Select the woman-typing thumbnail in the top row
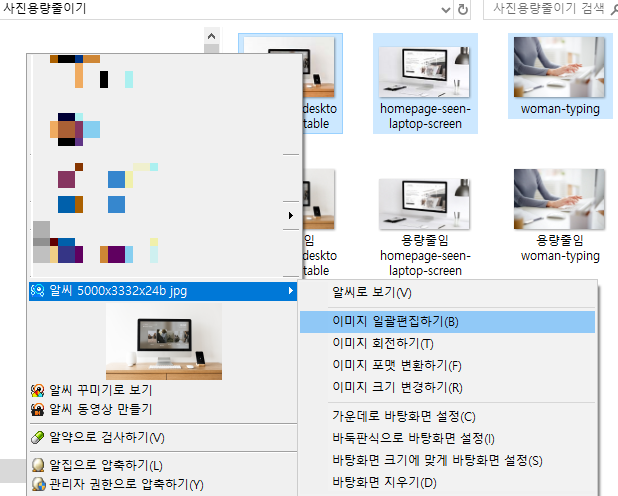The image size is (618, 496). (559, 67)
